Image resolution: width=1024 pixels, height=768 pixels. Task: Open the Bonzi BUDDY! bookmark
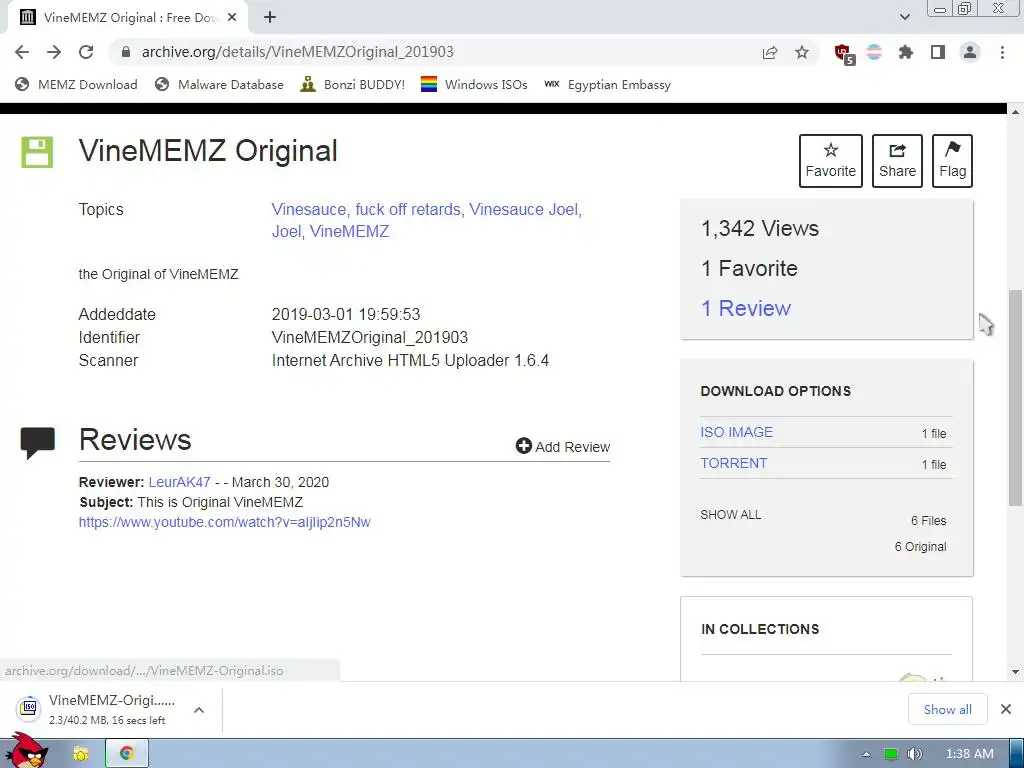click(353, 84)
